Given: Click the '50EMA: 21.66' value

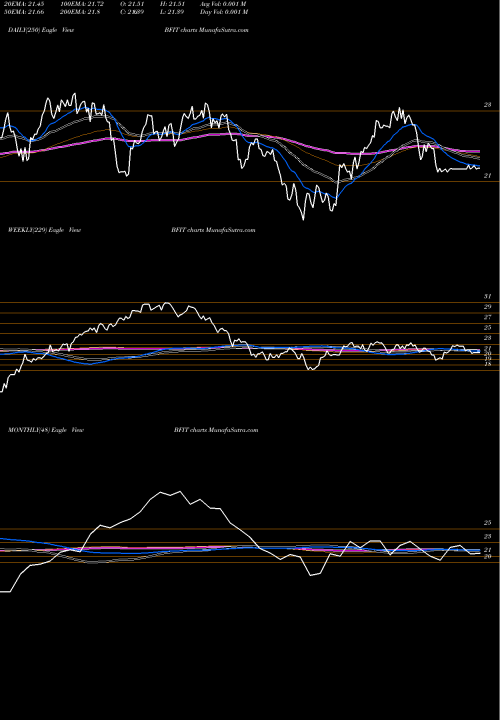Looking at the screenshot, I should [x=22, y=12].
